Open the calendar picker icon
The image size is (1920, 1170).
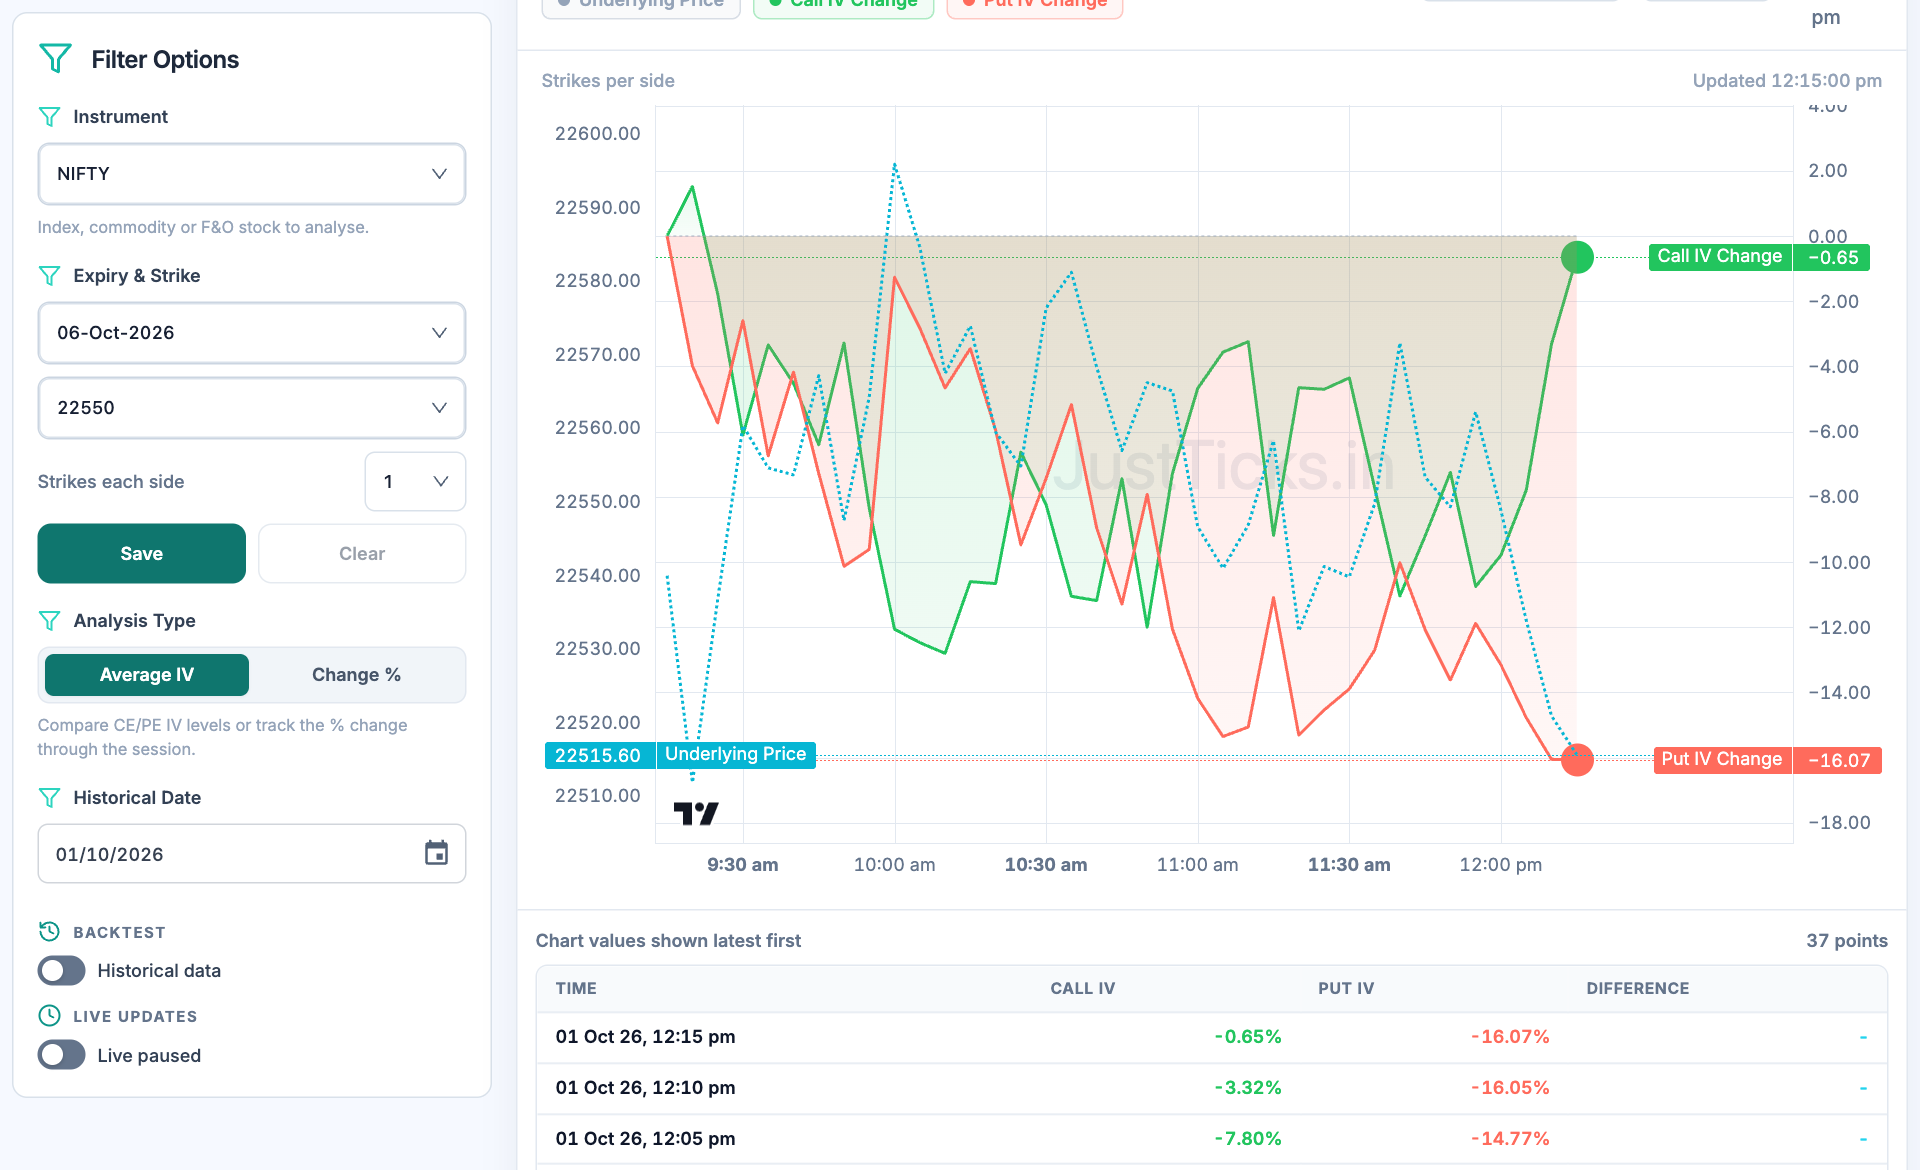436,853
